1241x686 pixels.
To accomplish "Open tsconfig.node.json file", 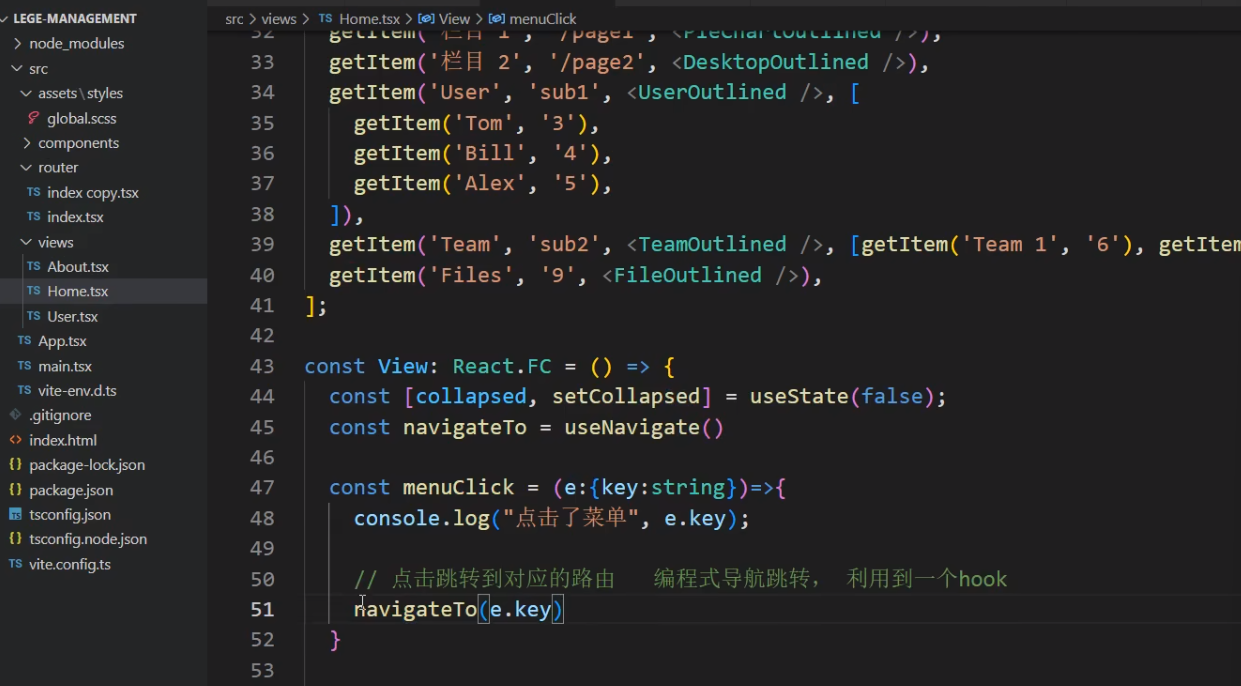I will coord(88,539).
